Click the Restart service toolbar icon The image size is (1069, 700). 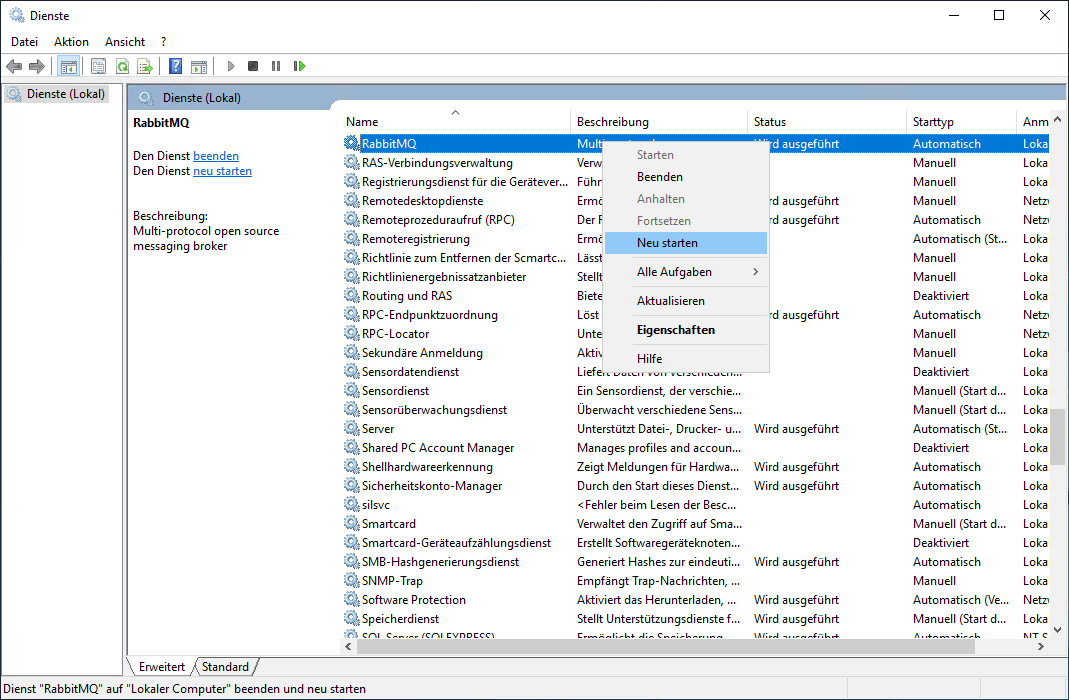pyautogui.click(x=299, y=66)
